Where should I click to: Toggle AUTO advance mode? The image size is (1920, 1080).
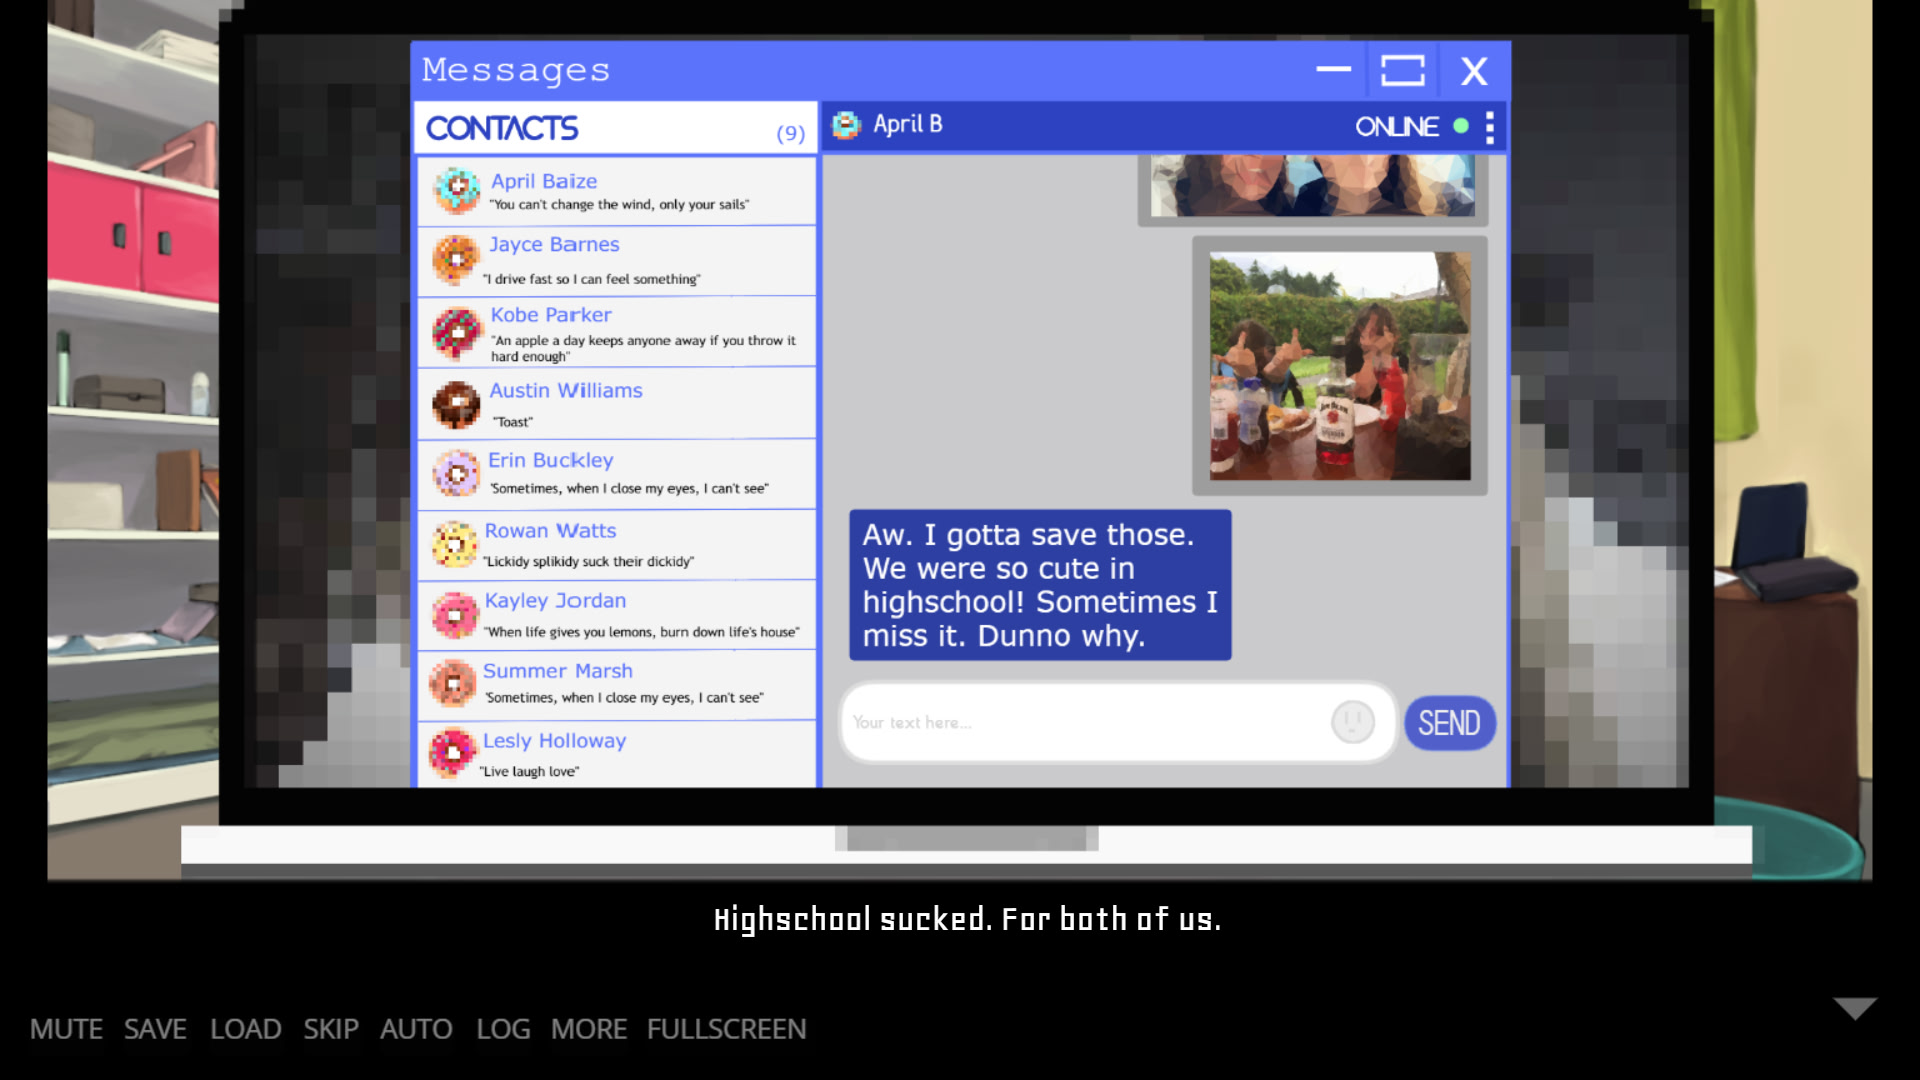(416, 1029)
